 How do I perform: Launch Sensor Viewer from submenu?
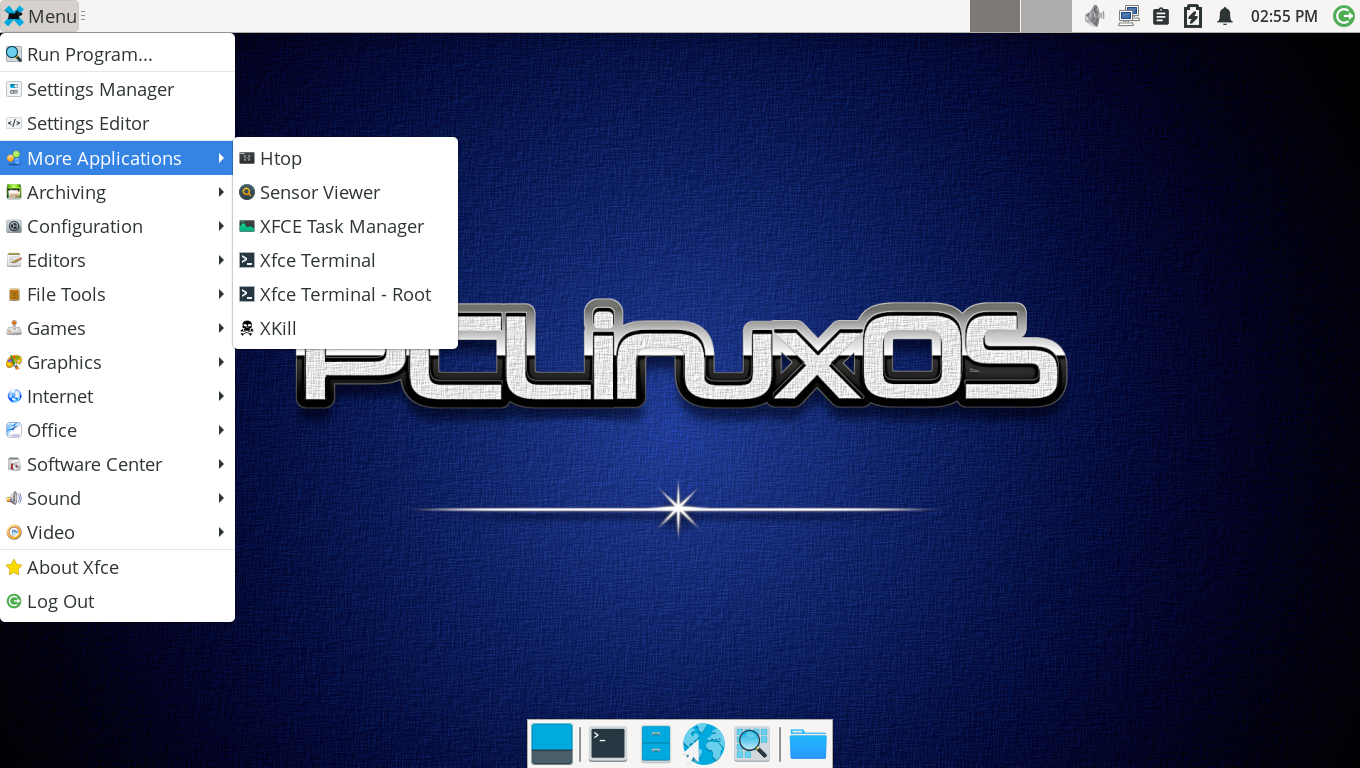click(345, 192)
